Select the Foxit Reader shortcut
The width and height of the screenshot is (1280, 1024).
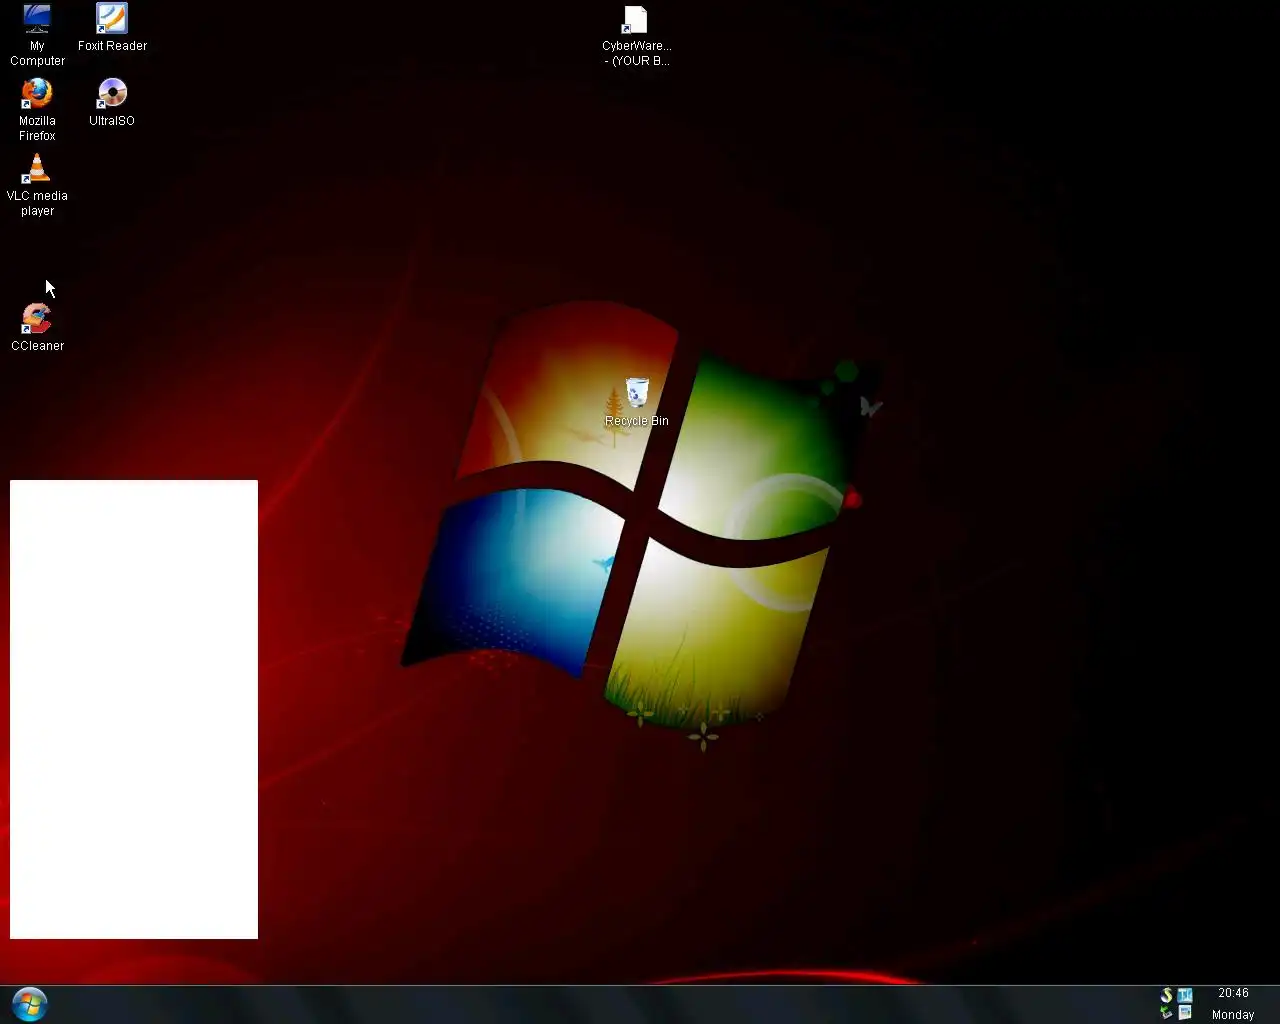(112, 28)
